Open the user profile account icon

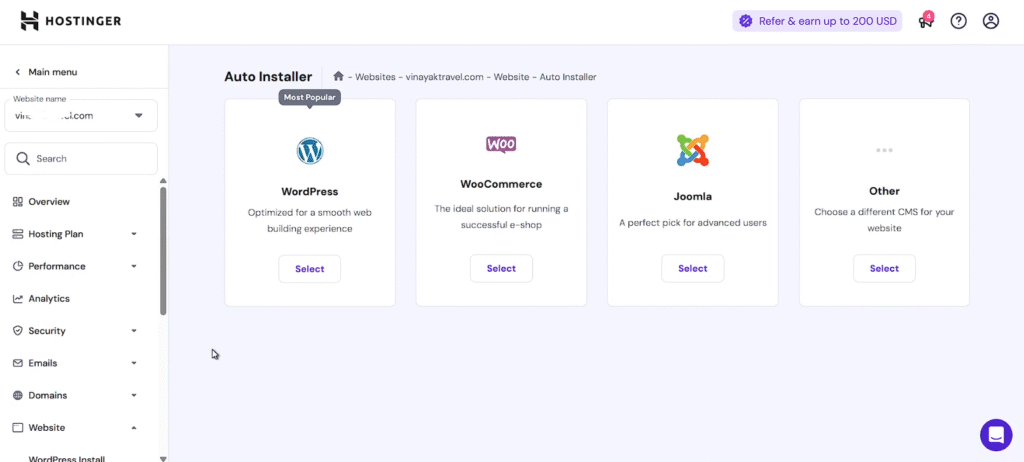tap(990, 21)
